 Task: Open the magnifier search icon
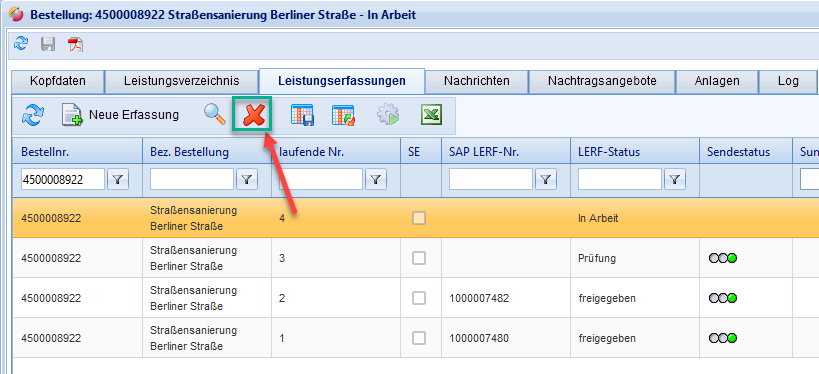[215, 114]
